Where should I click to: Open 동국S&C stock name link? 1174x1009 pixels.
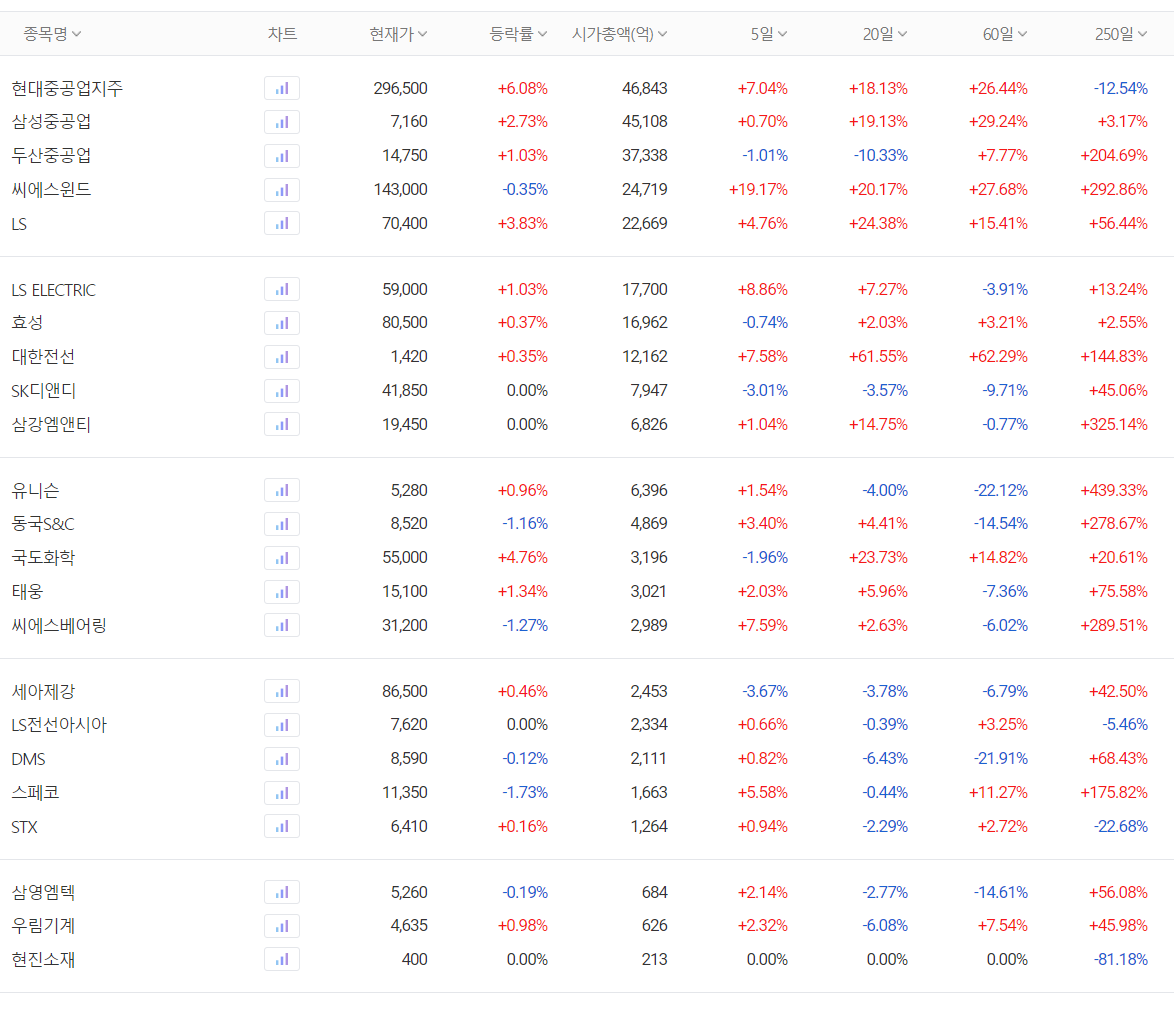click(43, 524)
